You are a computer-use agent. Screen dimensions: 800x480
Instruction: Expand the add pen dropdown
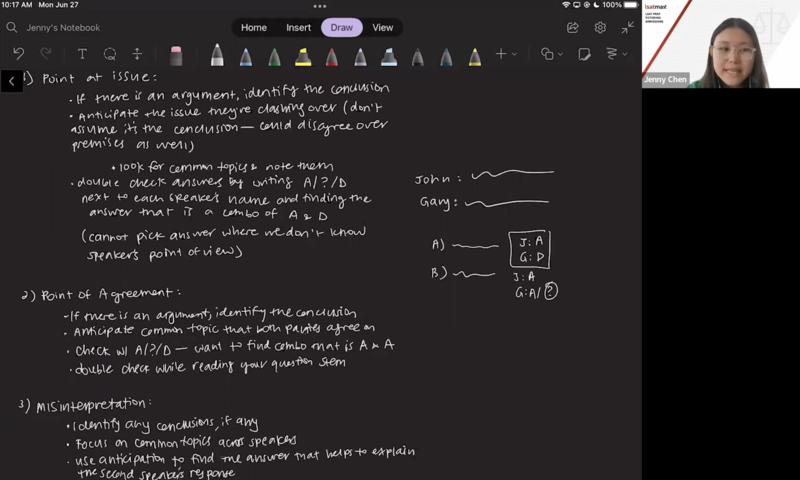505,54
